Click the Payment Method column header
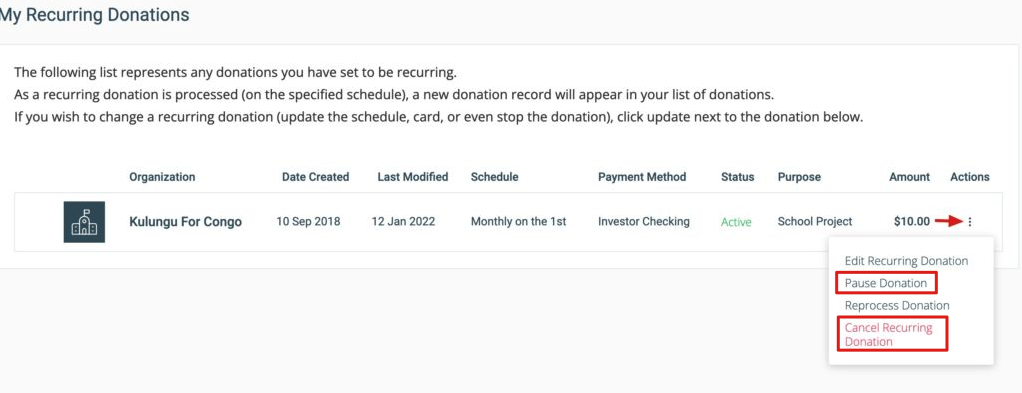1022x393 pixels. (642, 177)
